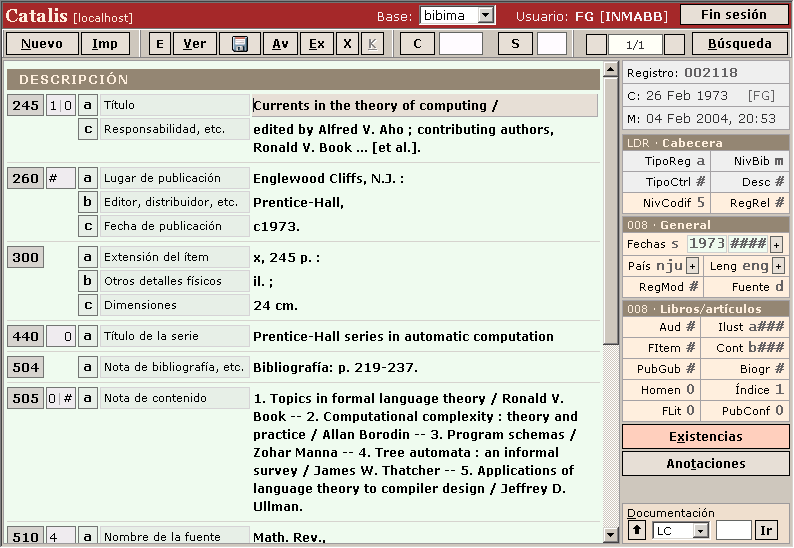This screenshot has width=794, height=548.
Task: Click the Nuevo button
Action: point(41,44)
